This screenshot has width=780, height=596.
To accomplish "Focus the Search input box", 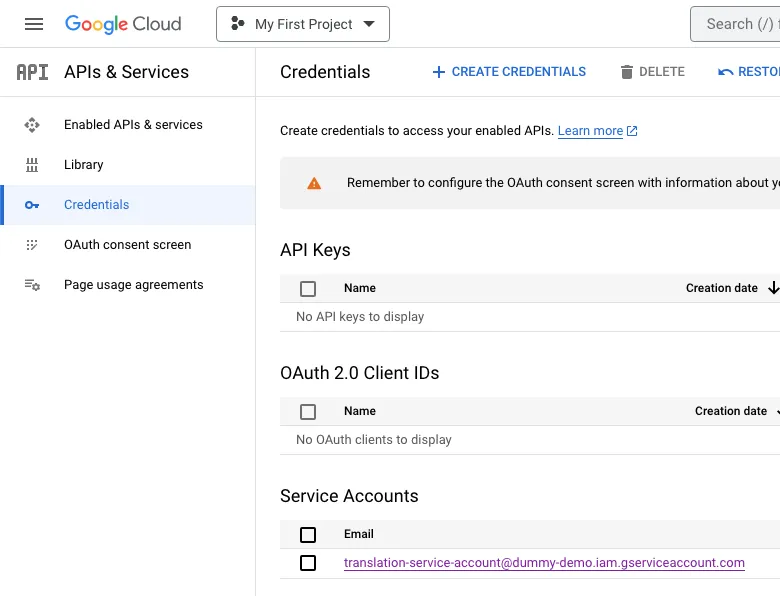I will tap(735, 24).
